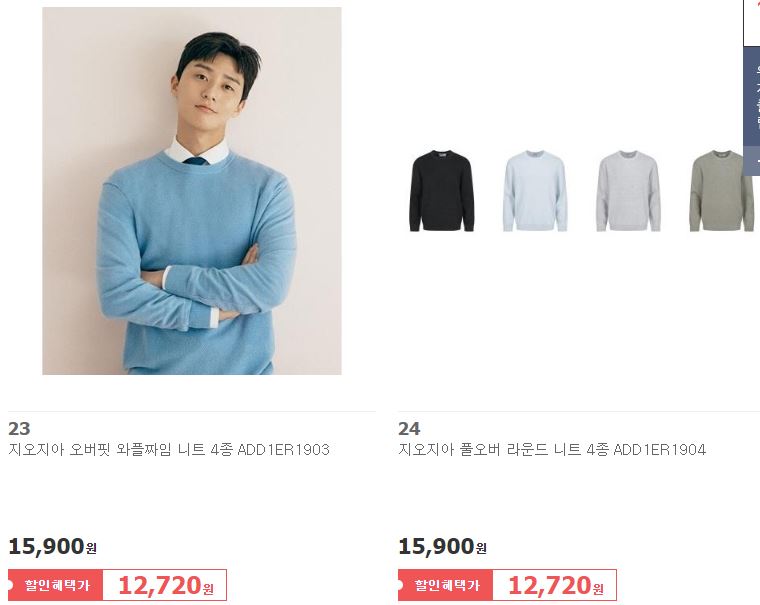This screenshot has height=605, width=760.
Task: Open the dark blue floating side banner
Action: click(x=752, y=97)
